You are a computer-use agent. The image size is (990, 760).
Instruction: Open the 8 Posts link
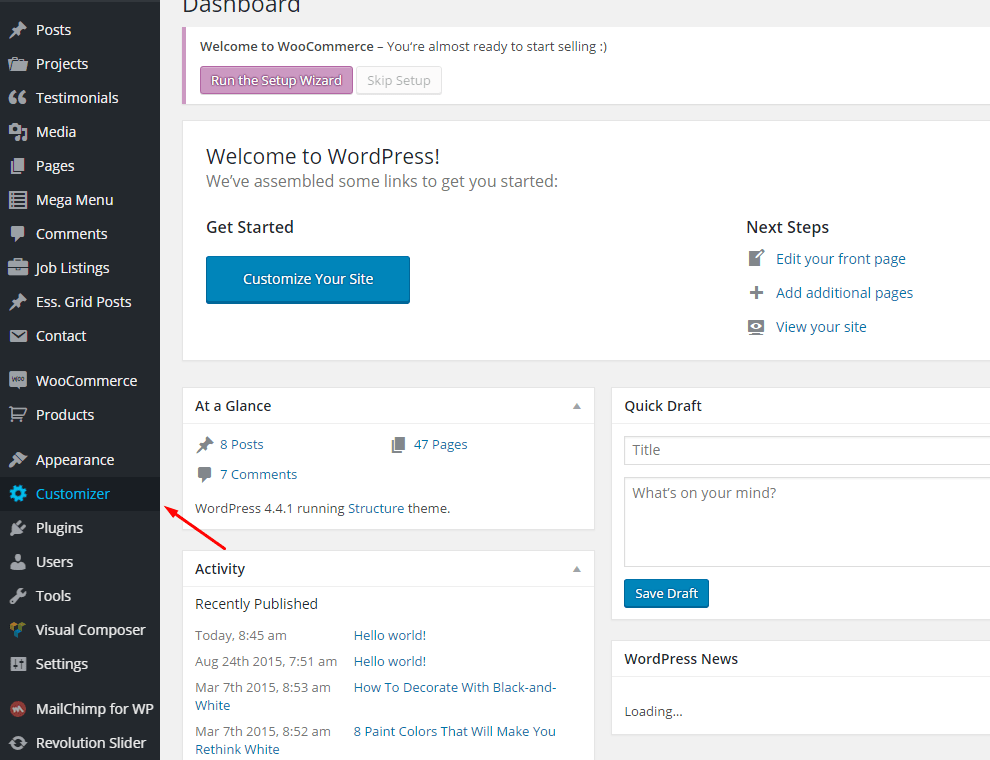241,444
